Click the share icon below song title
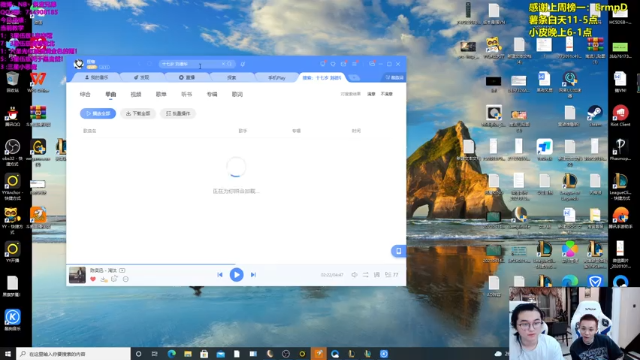This screenshot has height=360, width=640. 114,279
